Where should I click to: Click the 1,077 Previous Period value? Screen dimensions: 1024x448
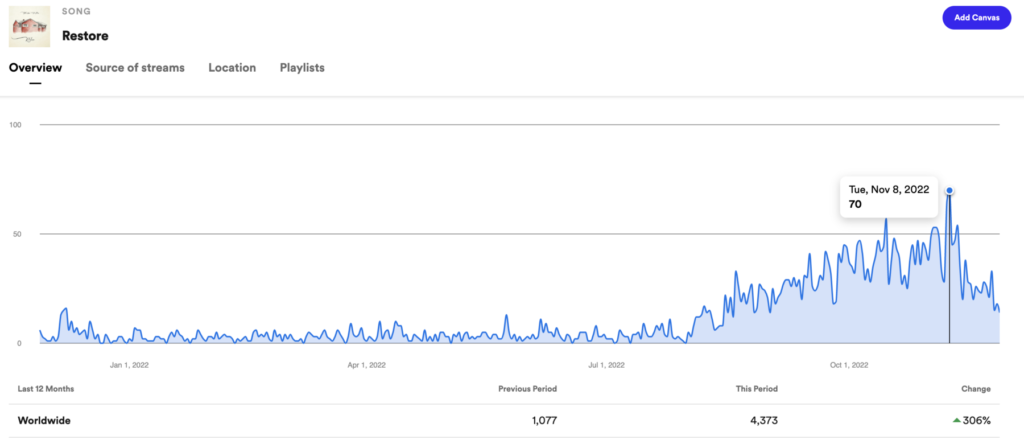[544, 421]
